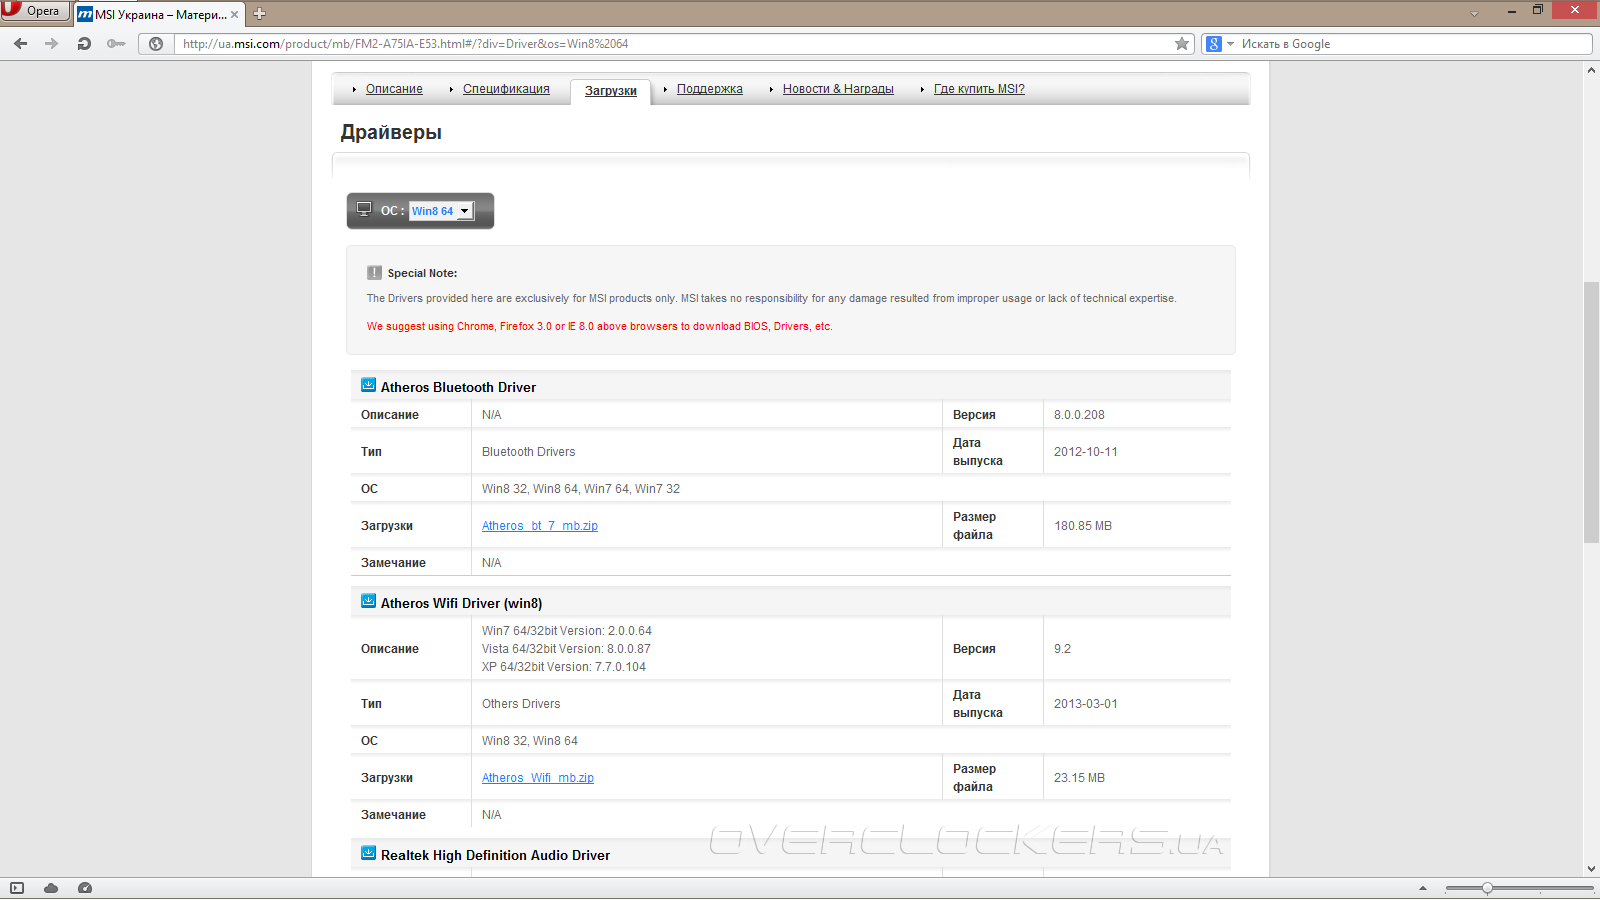Select the Загрузки tab
This screenshot has width=1600, height=900.
click(x=611, y=91)
